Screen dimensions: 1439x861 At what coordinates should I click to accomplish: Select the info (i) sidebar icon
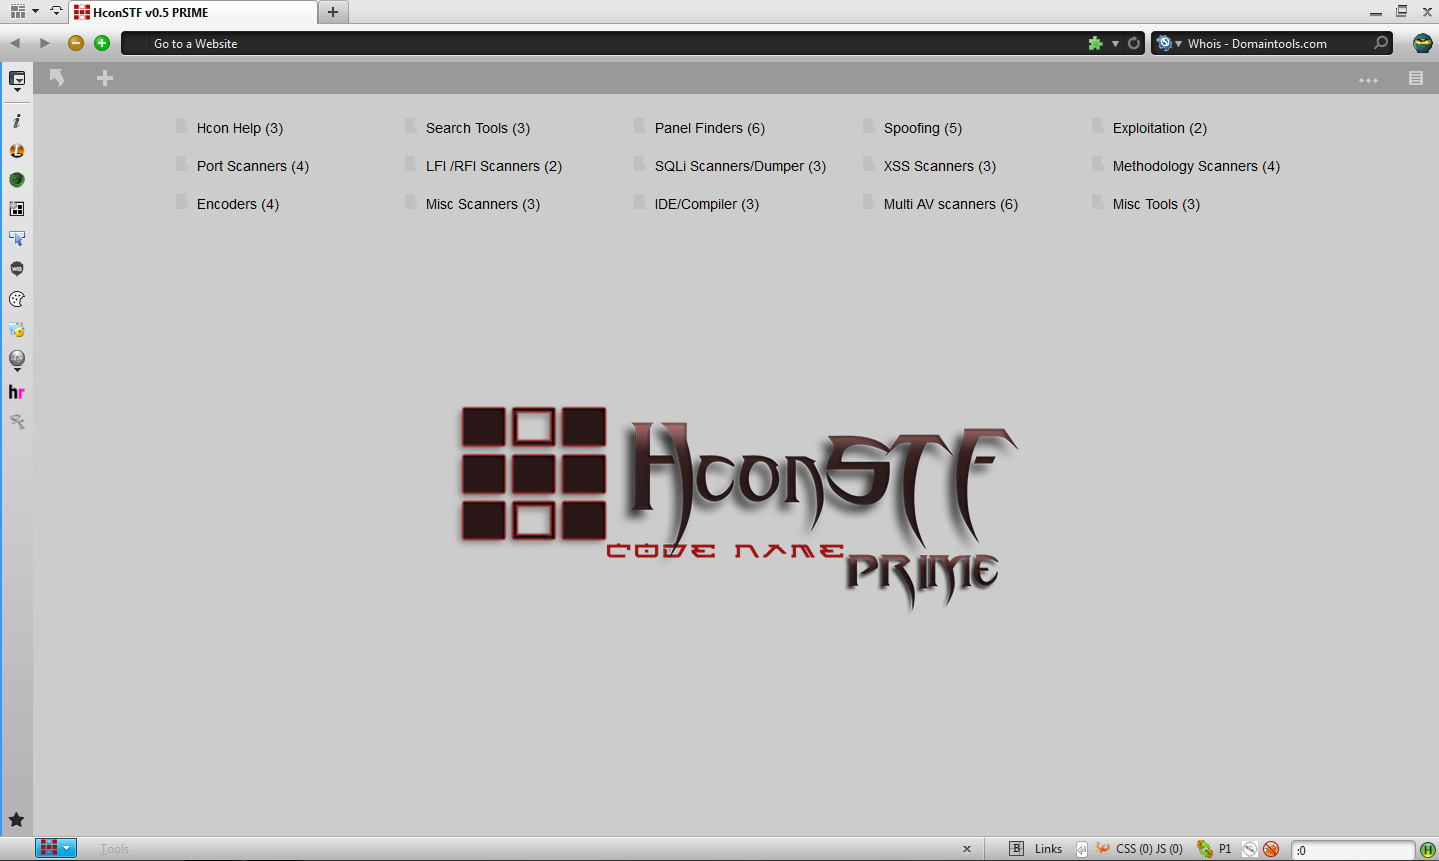coord(16,120)
